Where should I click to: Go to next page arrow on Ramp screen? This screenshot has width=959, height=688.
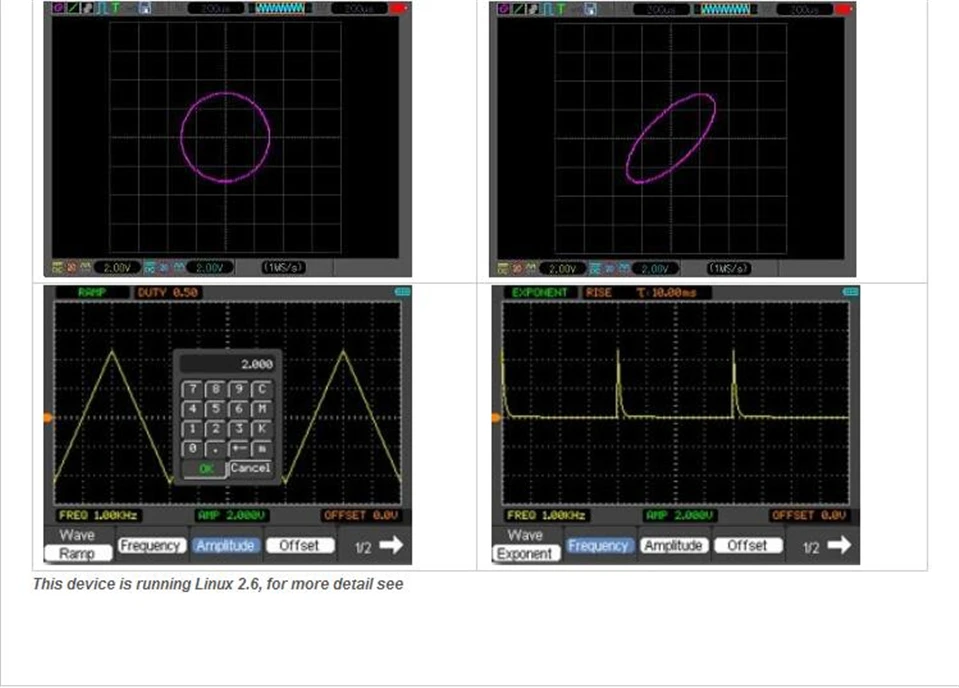pos(391,544)
